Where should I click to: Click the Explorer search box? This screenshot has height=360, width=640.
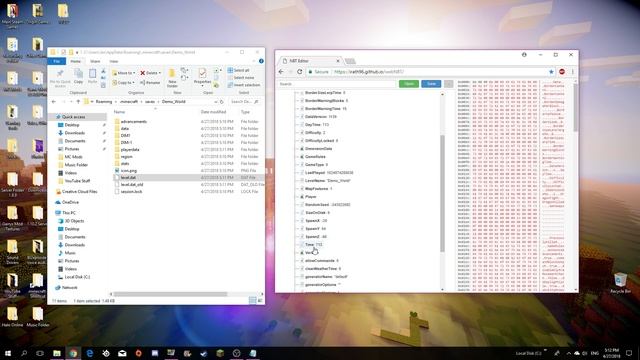(x=244, y=102)
